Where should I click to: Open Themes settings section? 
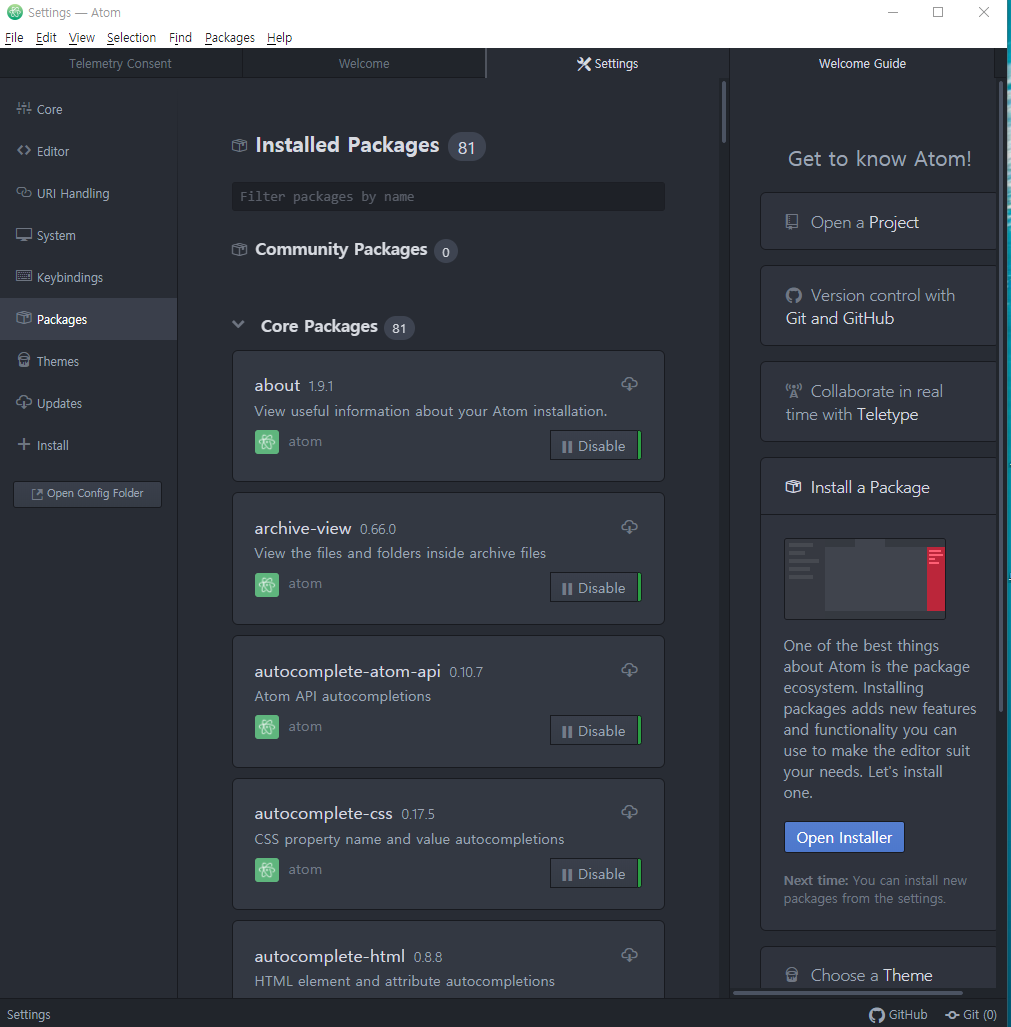click(88, 361)
